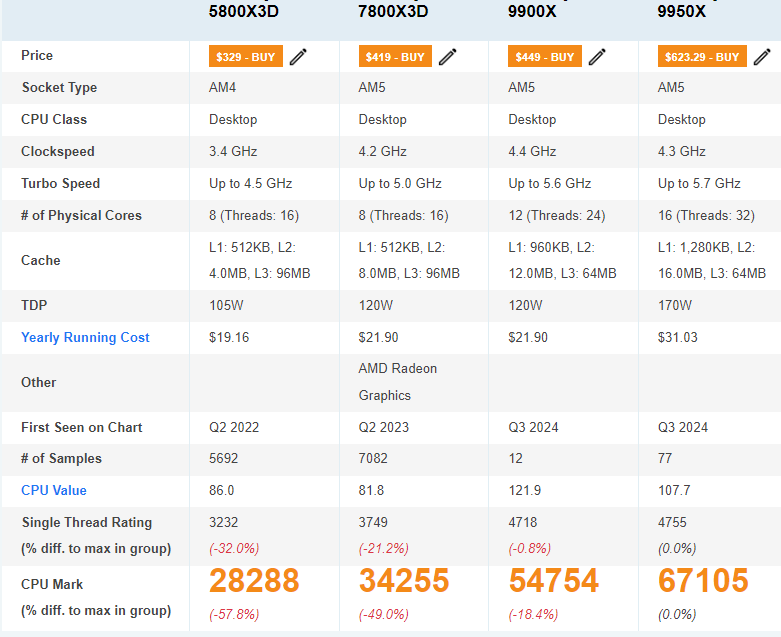Click the 12 (Threads: 24) cores cell

(556, 215)
